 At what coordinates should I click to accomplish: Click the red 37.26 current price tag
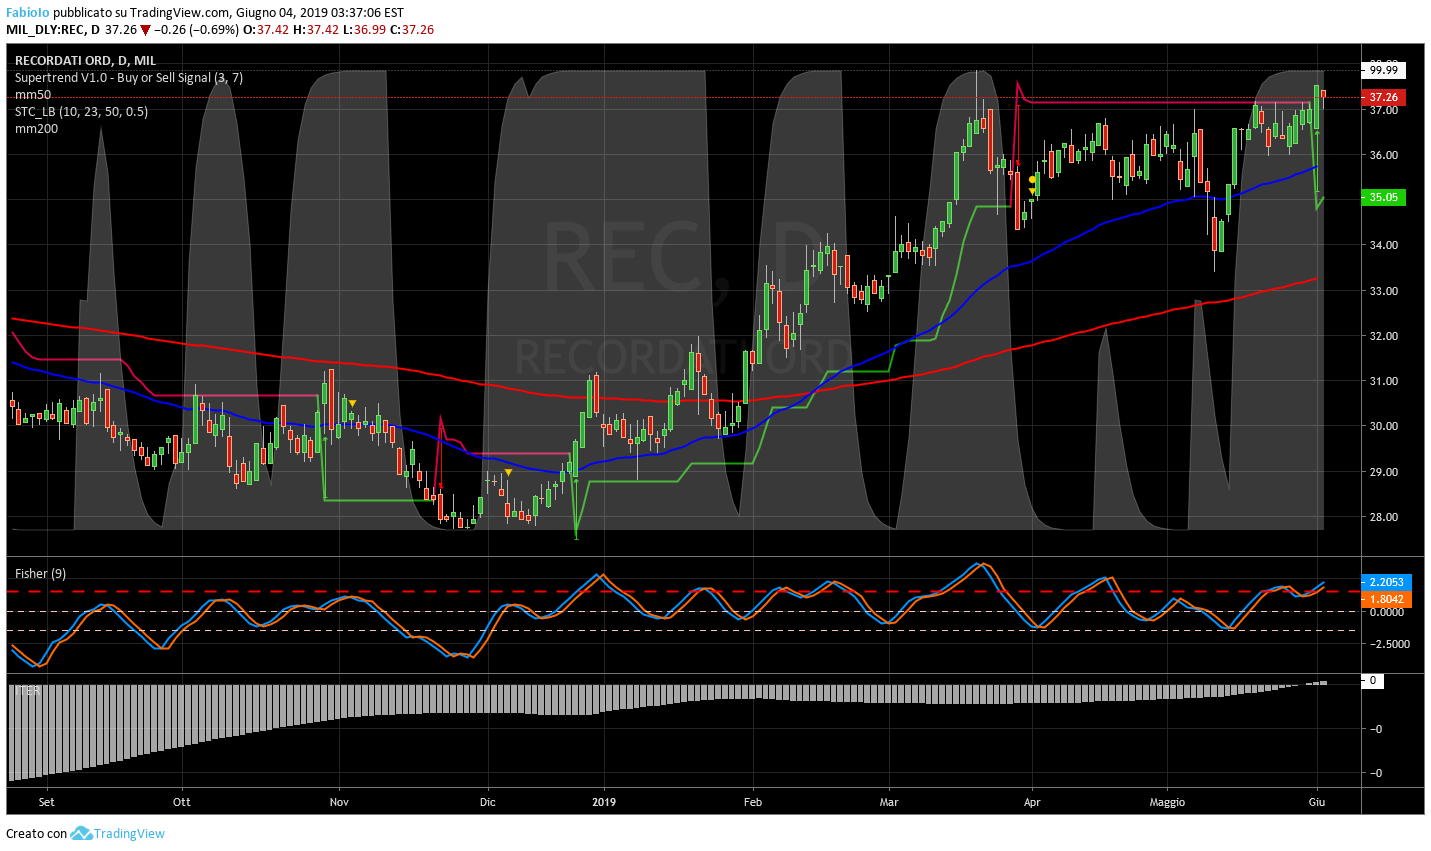(x=1383, y=97)
